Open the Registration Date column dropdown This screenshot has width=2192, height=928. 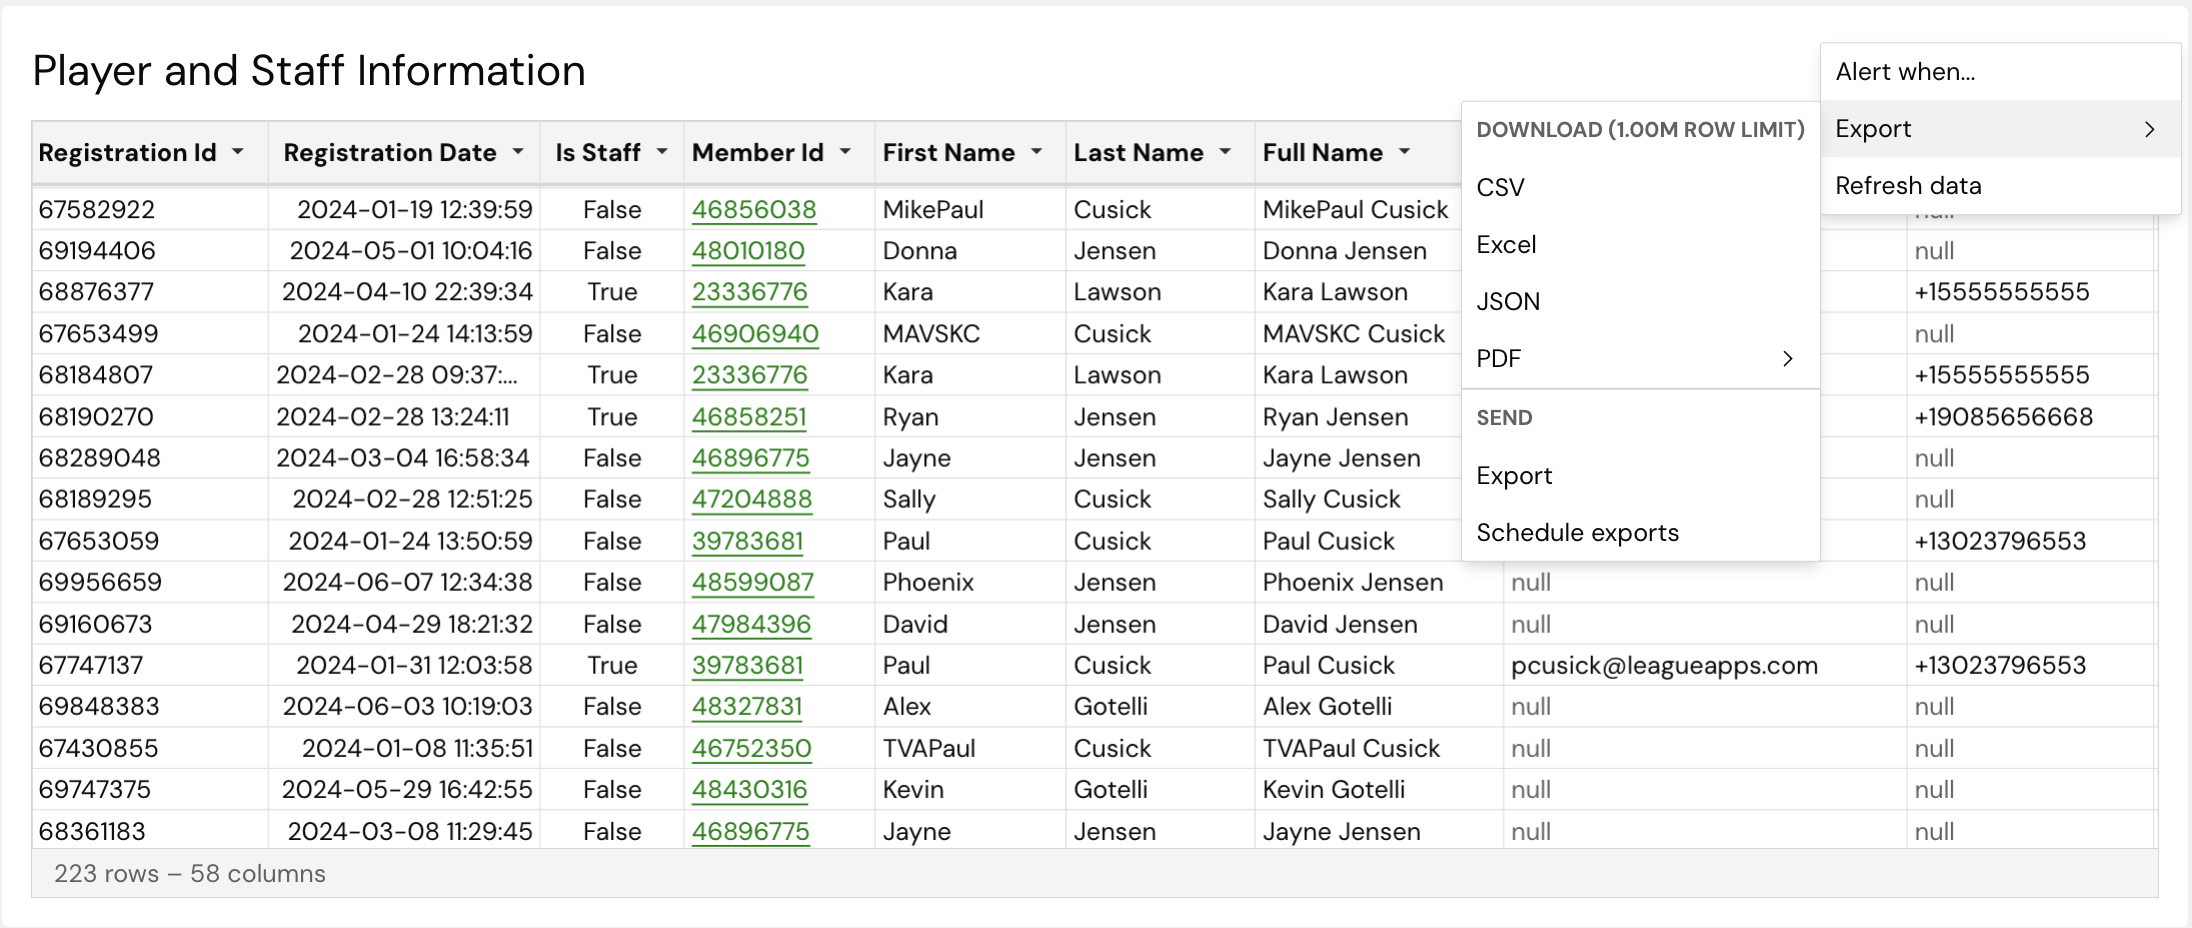coord(518,153)
